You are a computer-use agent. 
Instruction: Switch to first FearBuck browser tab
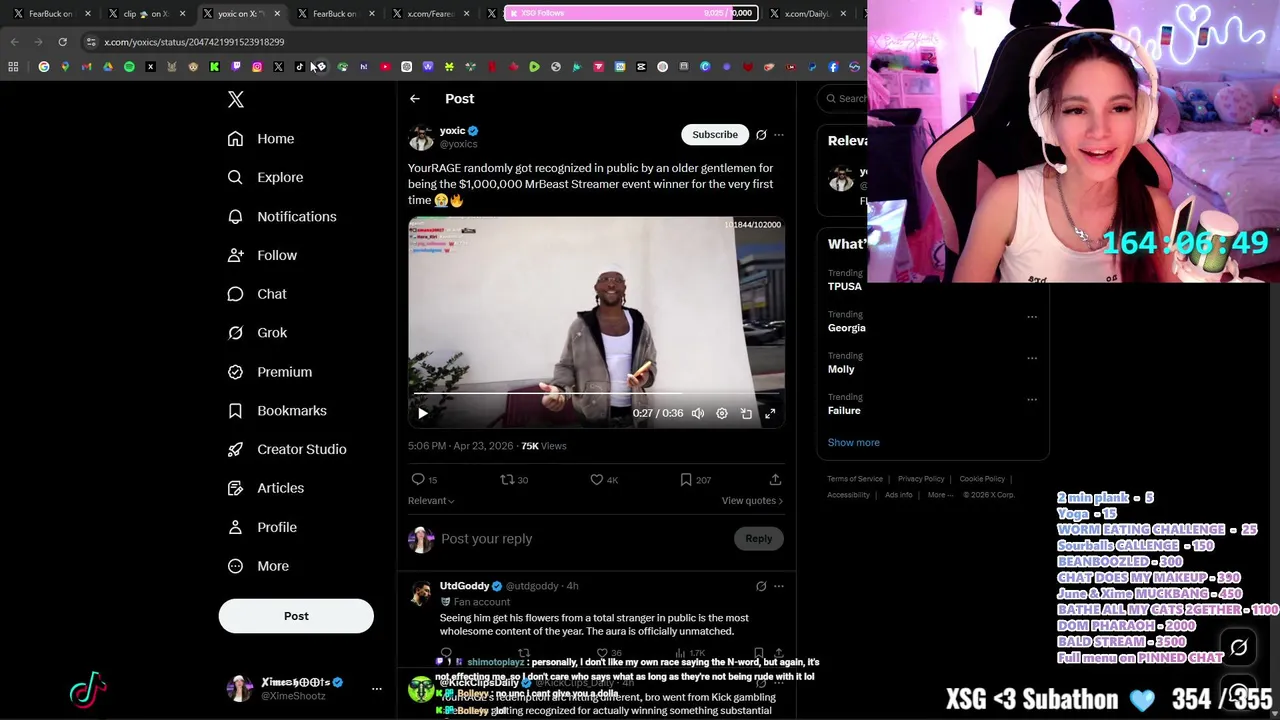50,14
